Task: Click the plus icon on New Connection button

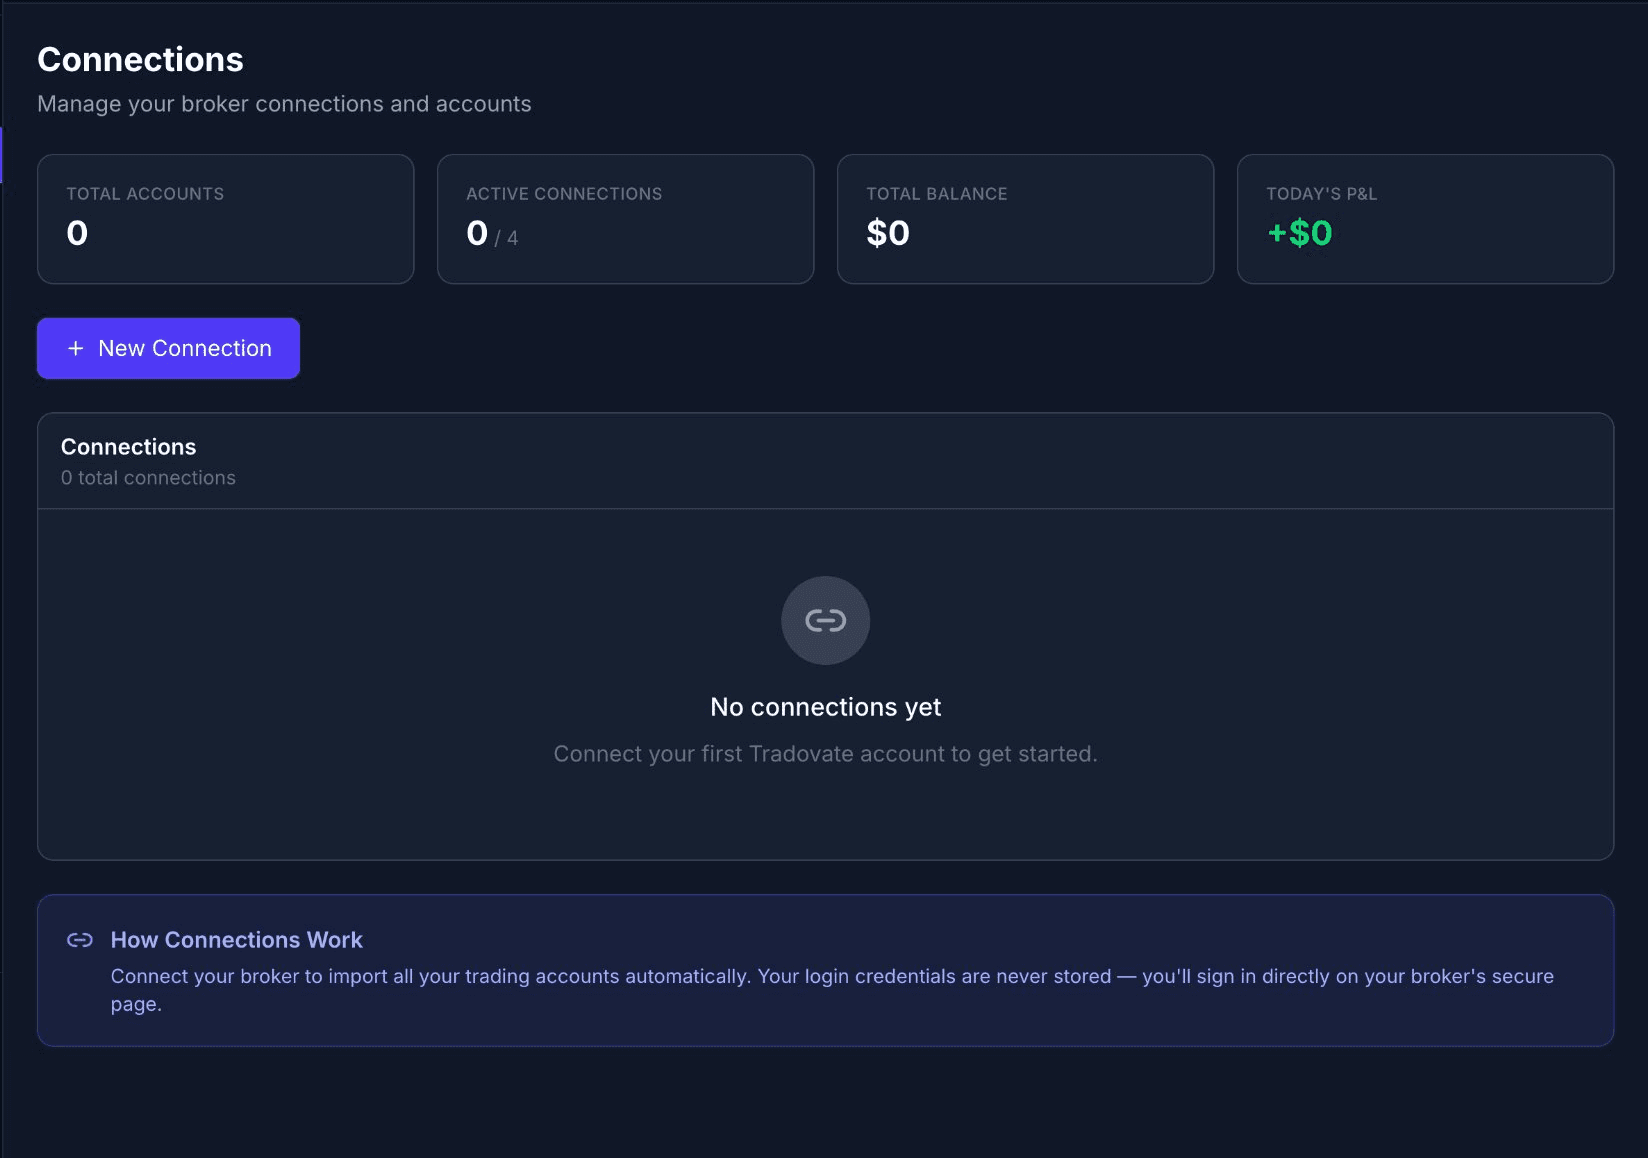Action: click(74, 348)
